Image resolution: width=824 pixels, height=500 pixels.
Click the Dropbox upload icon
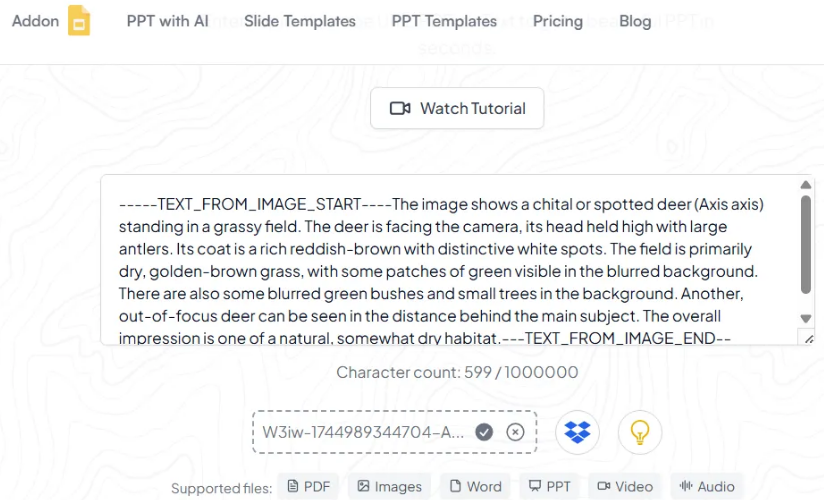tap(577, 432)
